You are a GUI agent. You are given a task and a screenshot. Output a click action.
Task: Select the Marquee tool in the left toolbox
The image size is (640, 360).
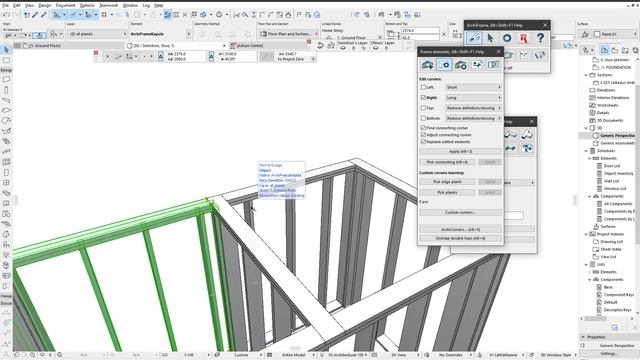6,60
